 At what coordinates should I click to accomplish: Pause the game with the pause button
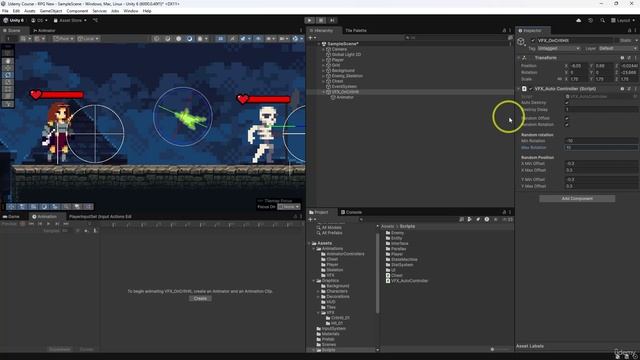pos(321,20)
